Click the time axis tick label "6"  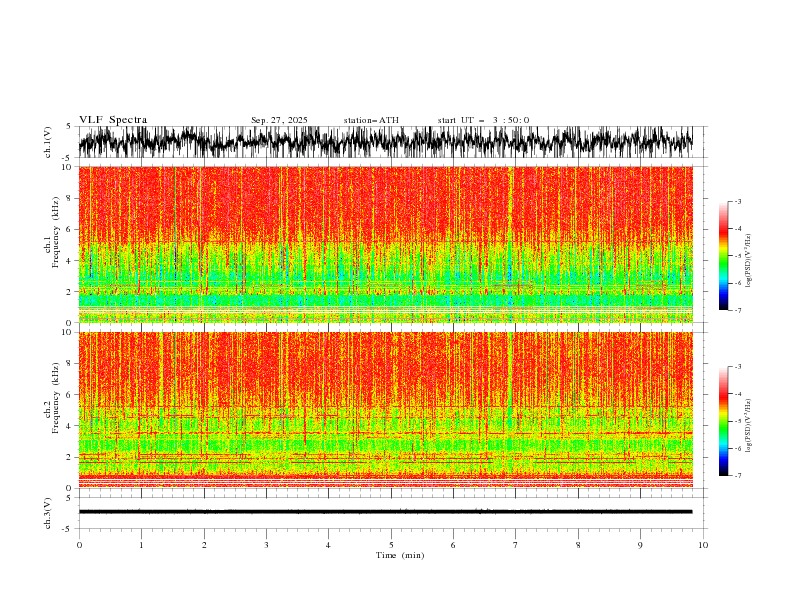tap(453, 545)
